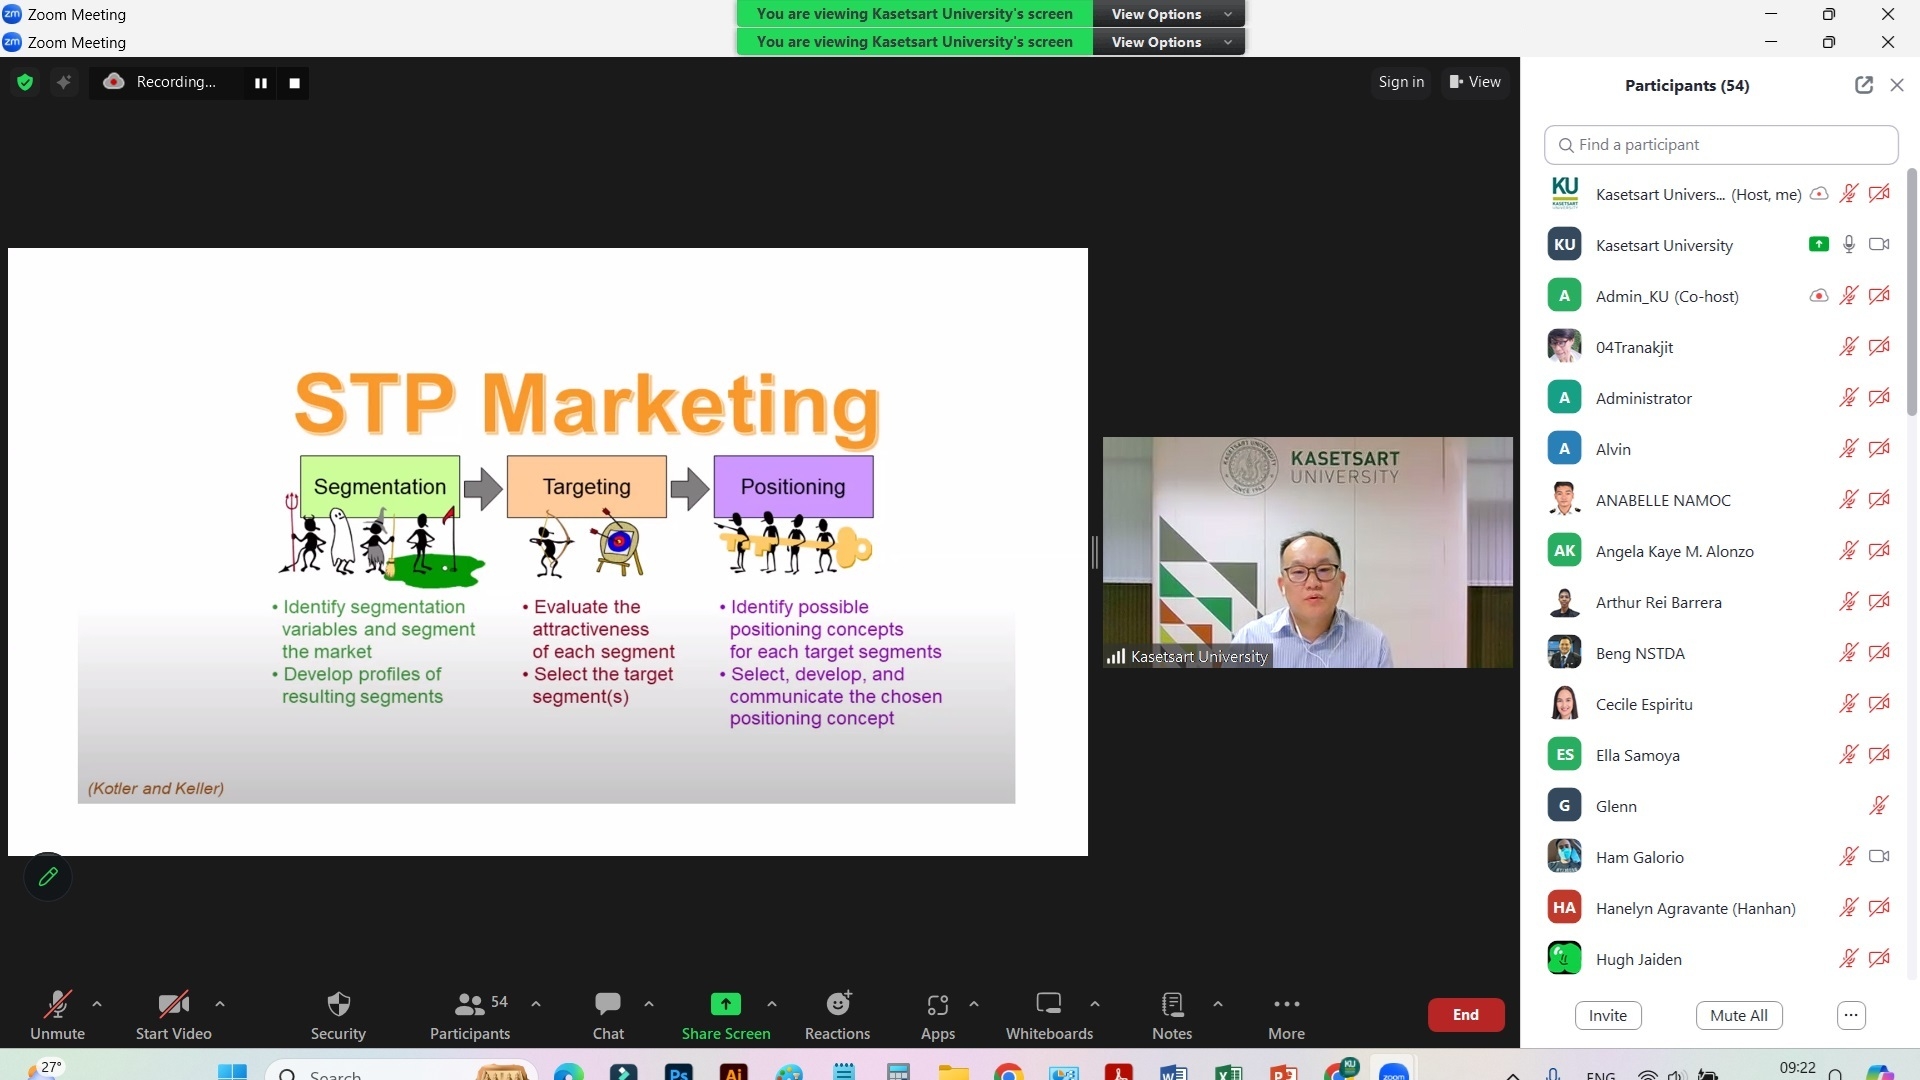This screenshot has height=1080, width=1920.
Task: Open PowerPoint from the taskbar
Action: [1283, 1073]
